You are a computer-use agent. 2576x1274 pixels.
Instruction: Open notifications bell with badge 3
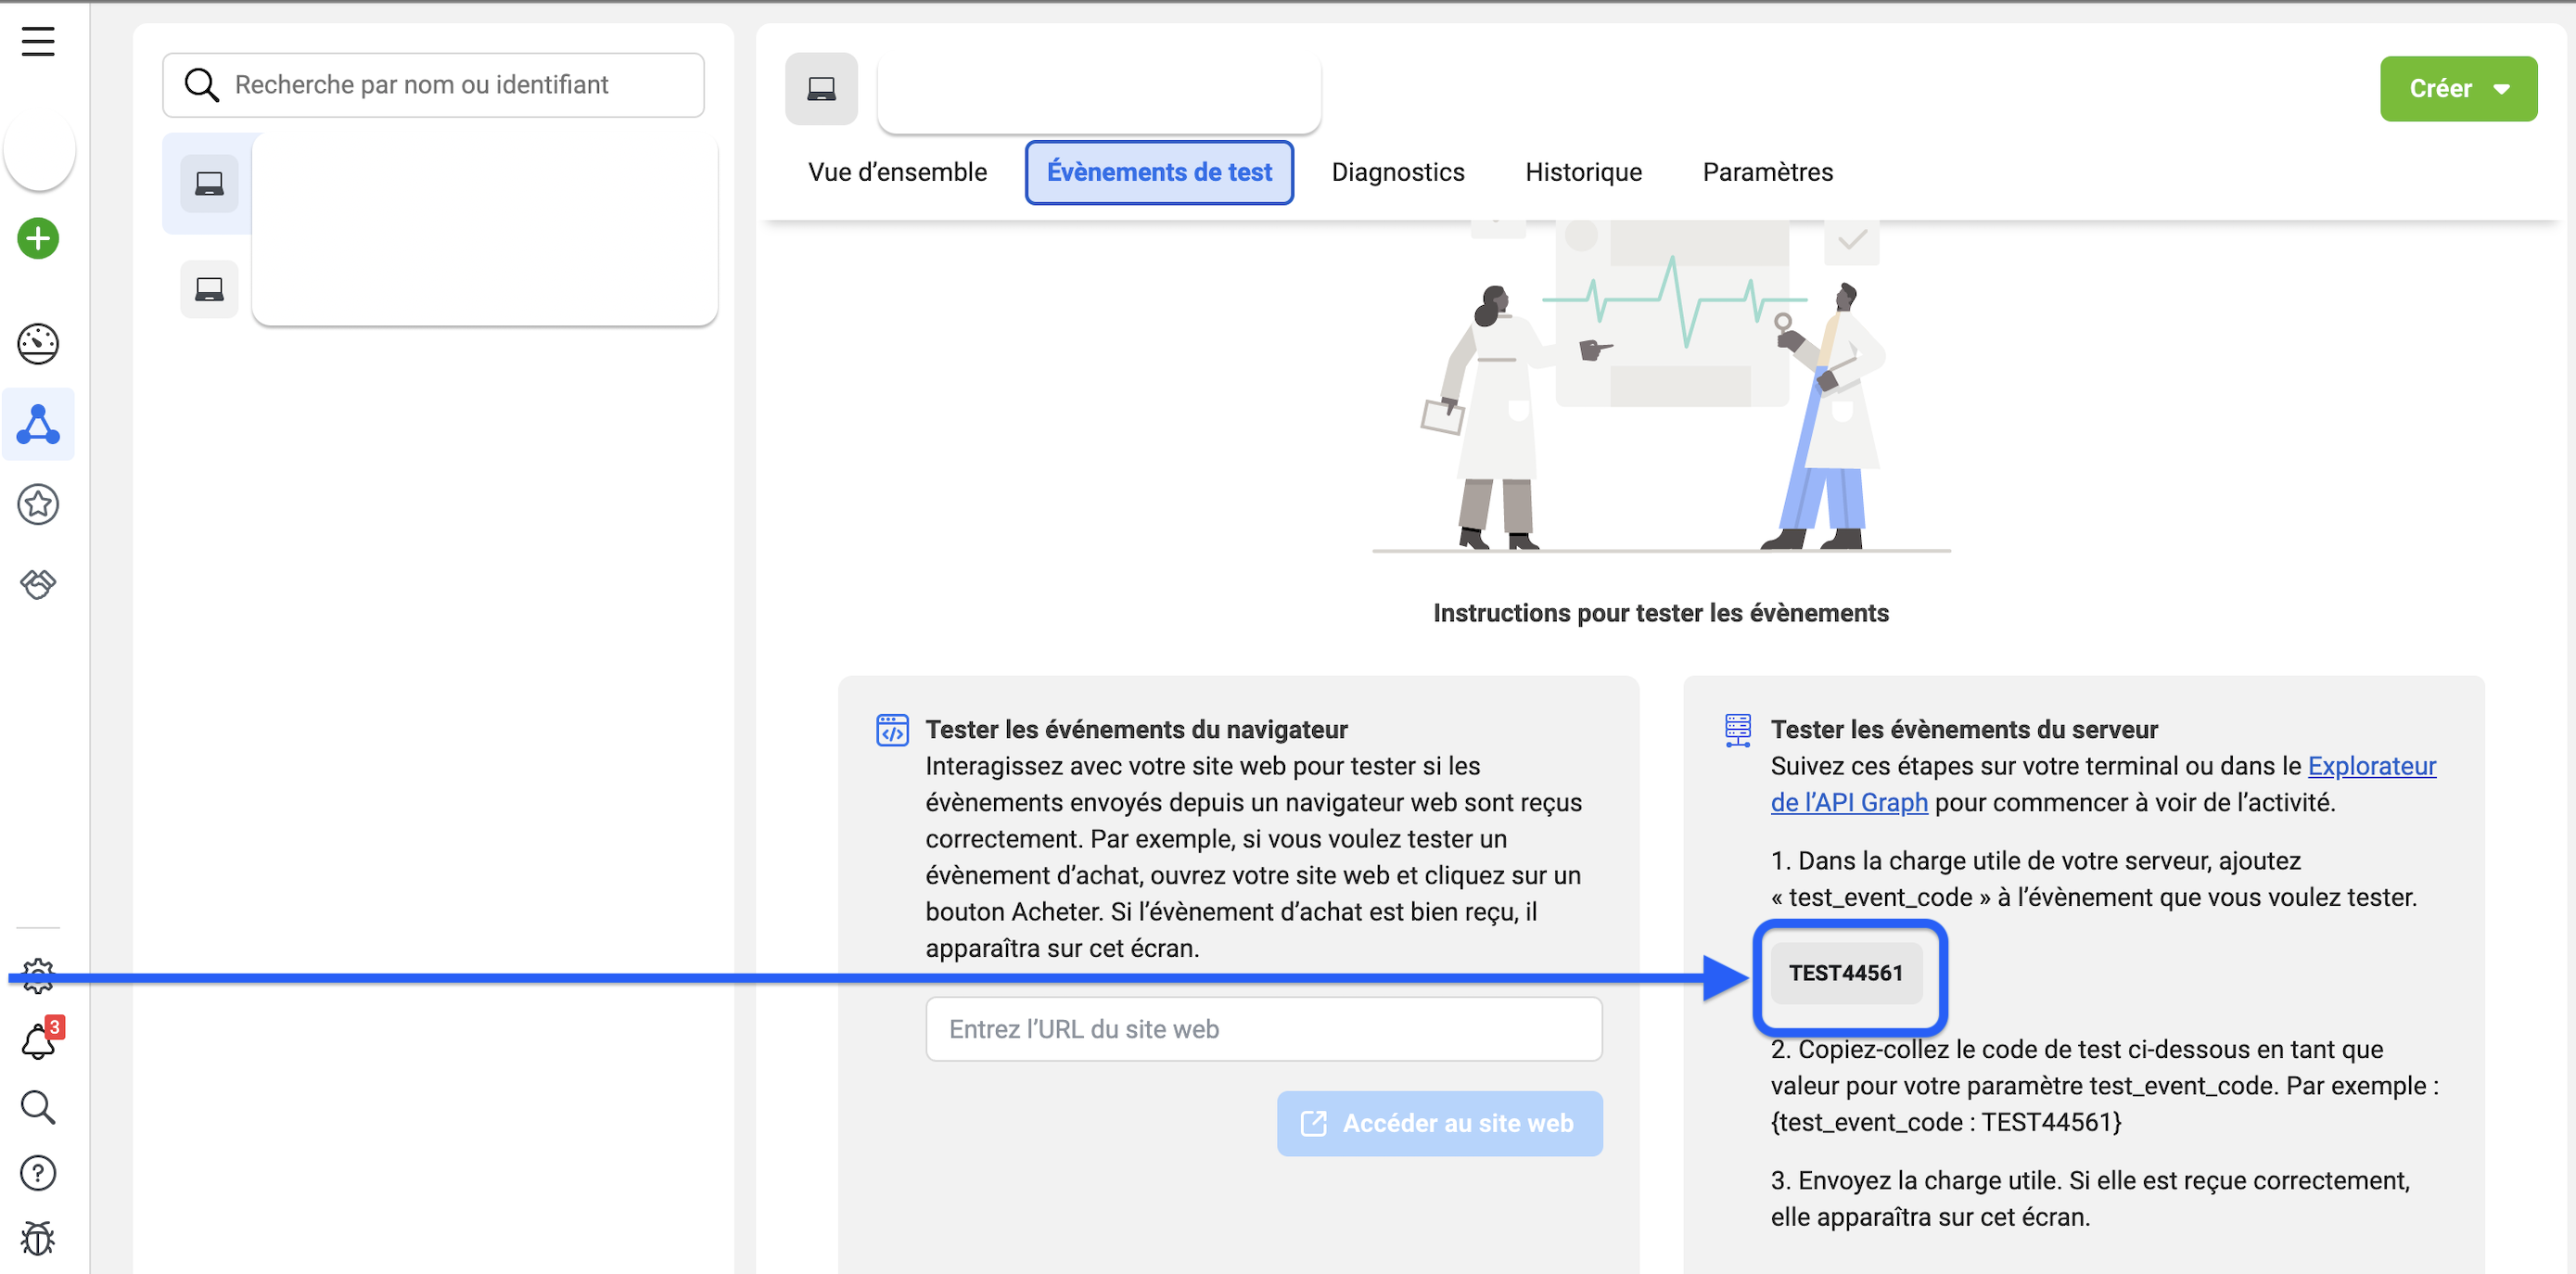click(x=38, y=1041)
